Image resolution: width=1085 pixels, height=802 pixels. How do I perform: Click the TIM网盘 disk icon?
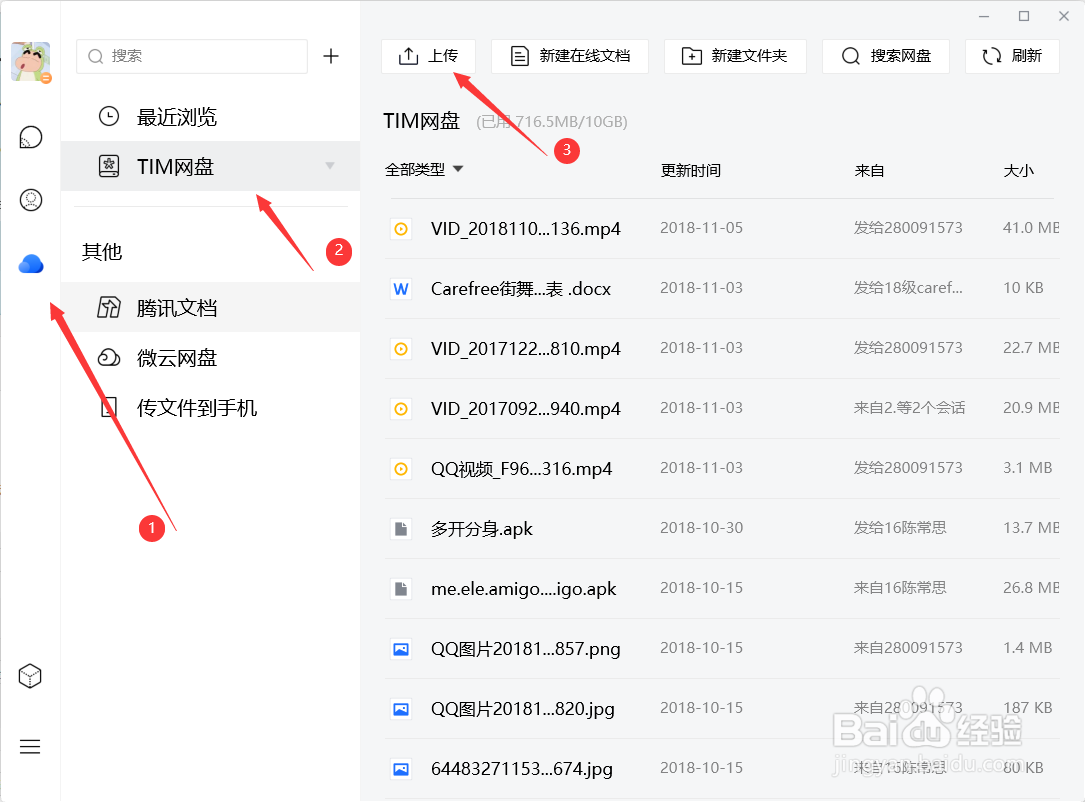pyautogui.click(x=109, y=166)
